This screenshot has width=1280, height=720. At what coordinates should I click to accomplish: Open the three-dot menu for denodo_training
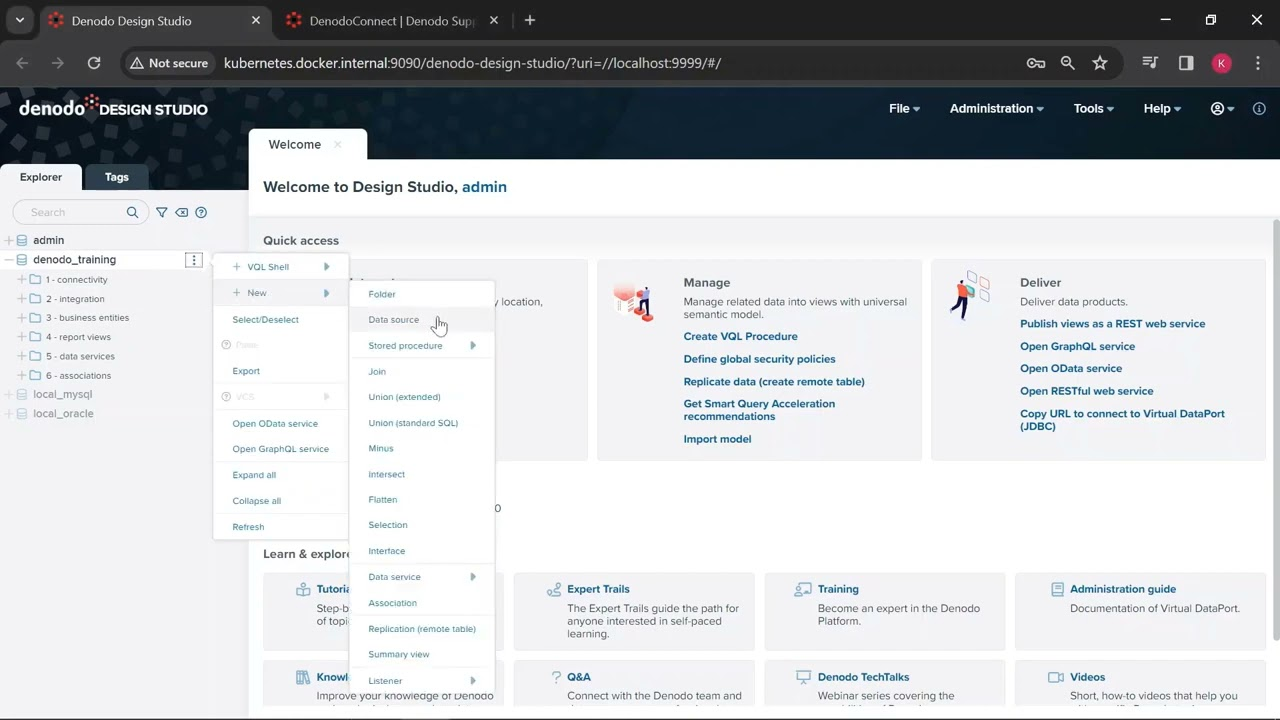click(x=194, y=260)
